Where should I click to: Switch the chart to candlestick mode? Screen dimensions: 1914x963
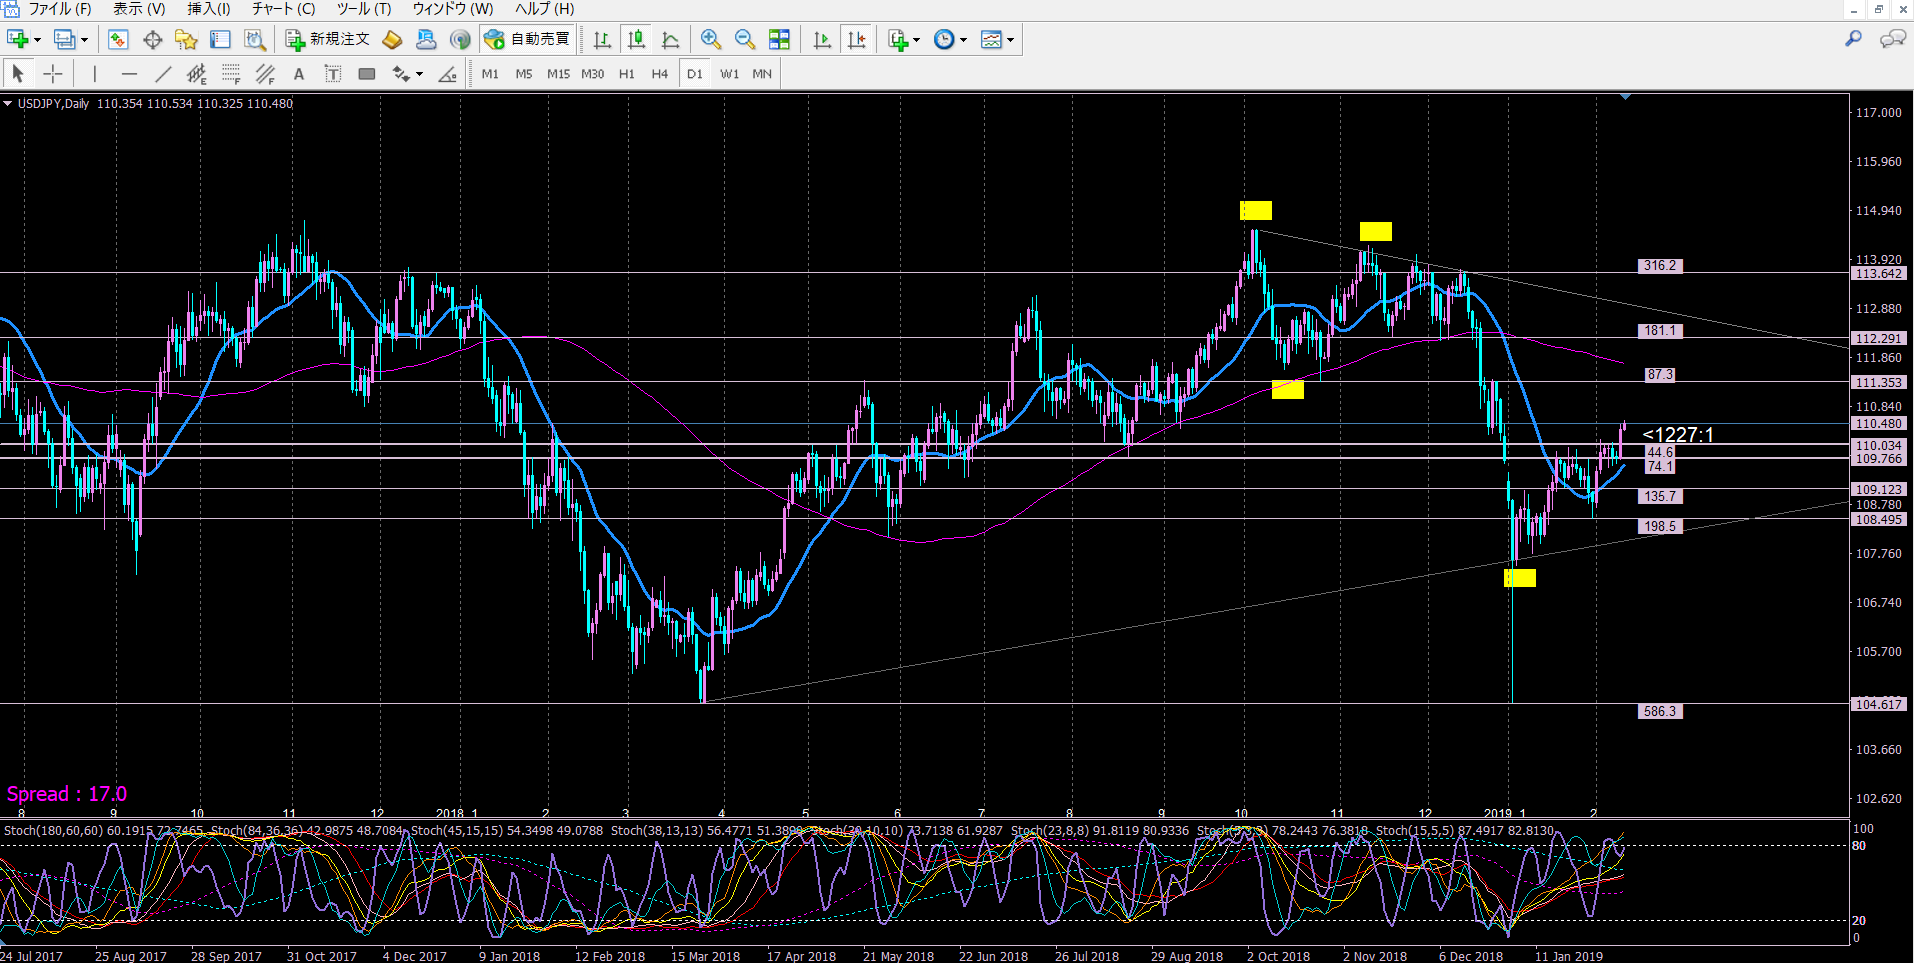click(x=636, y=39)
